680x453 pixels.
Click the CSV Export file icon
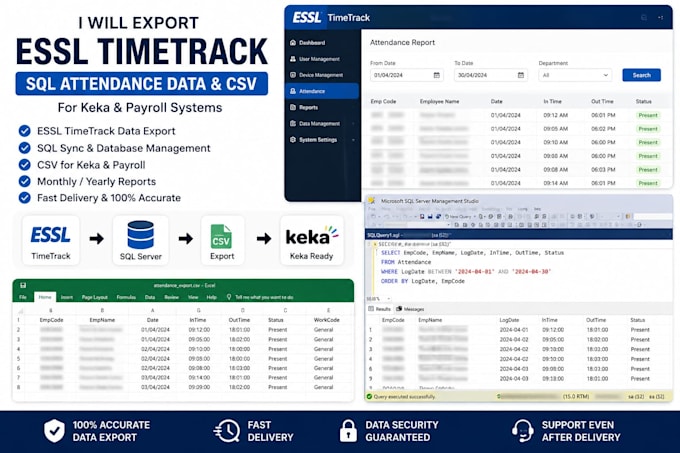[221, 236]
